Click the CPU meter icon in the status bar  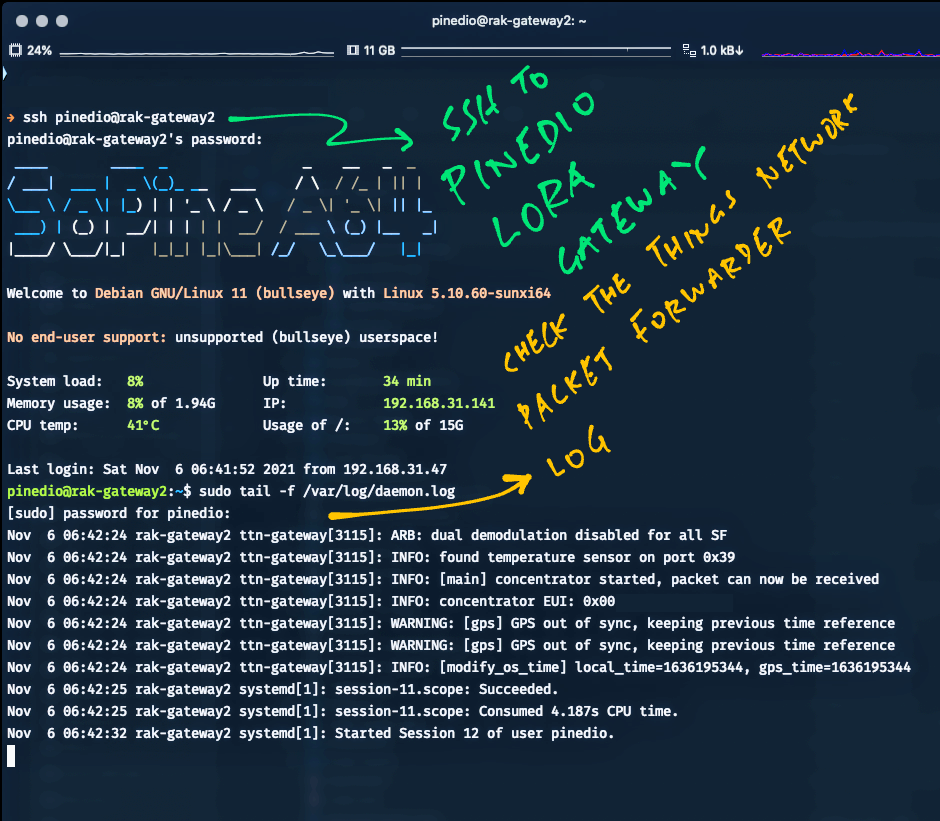point(14,50)
